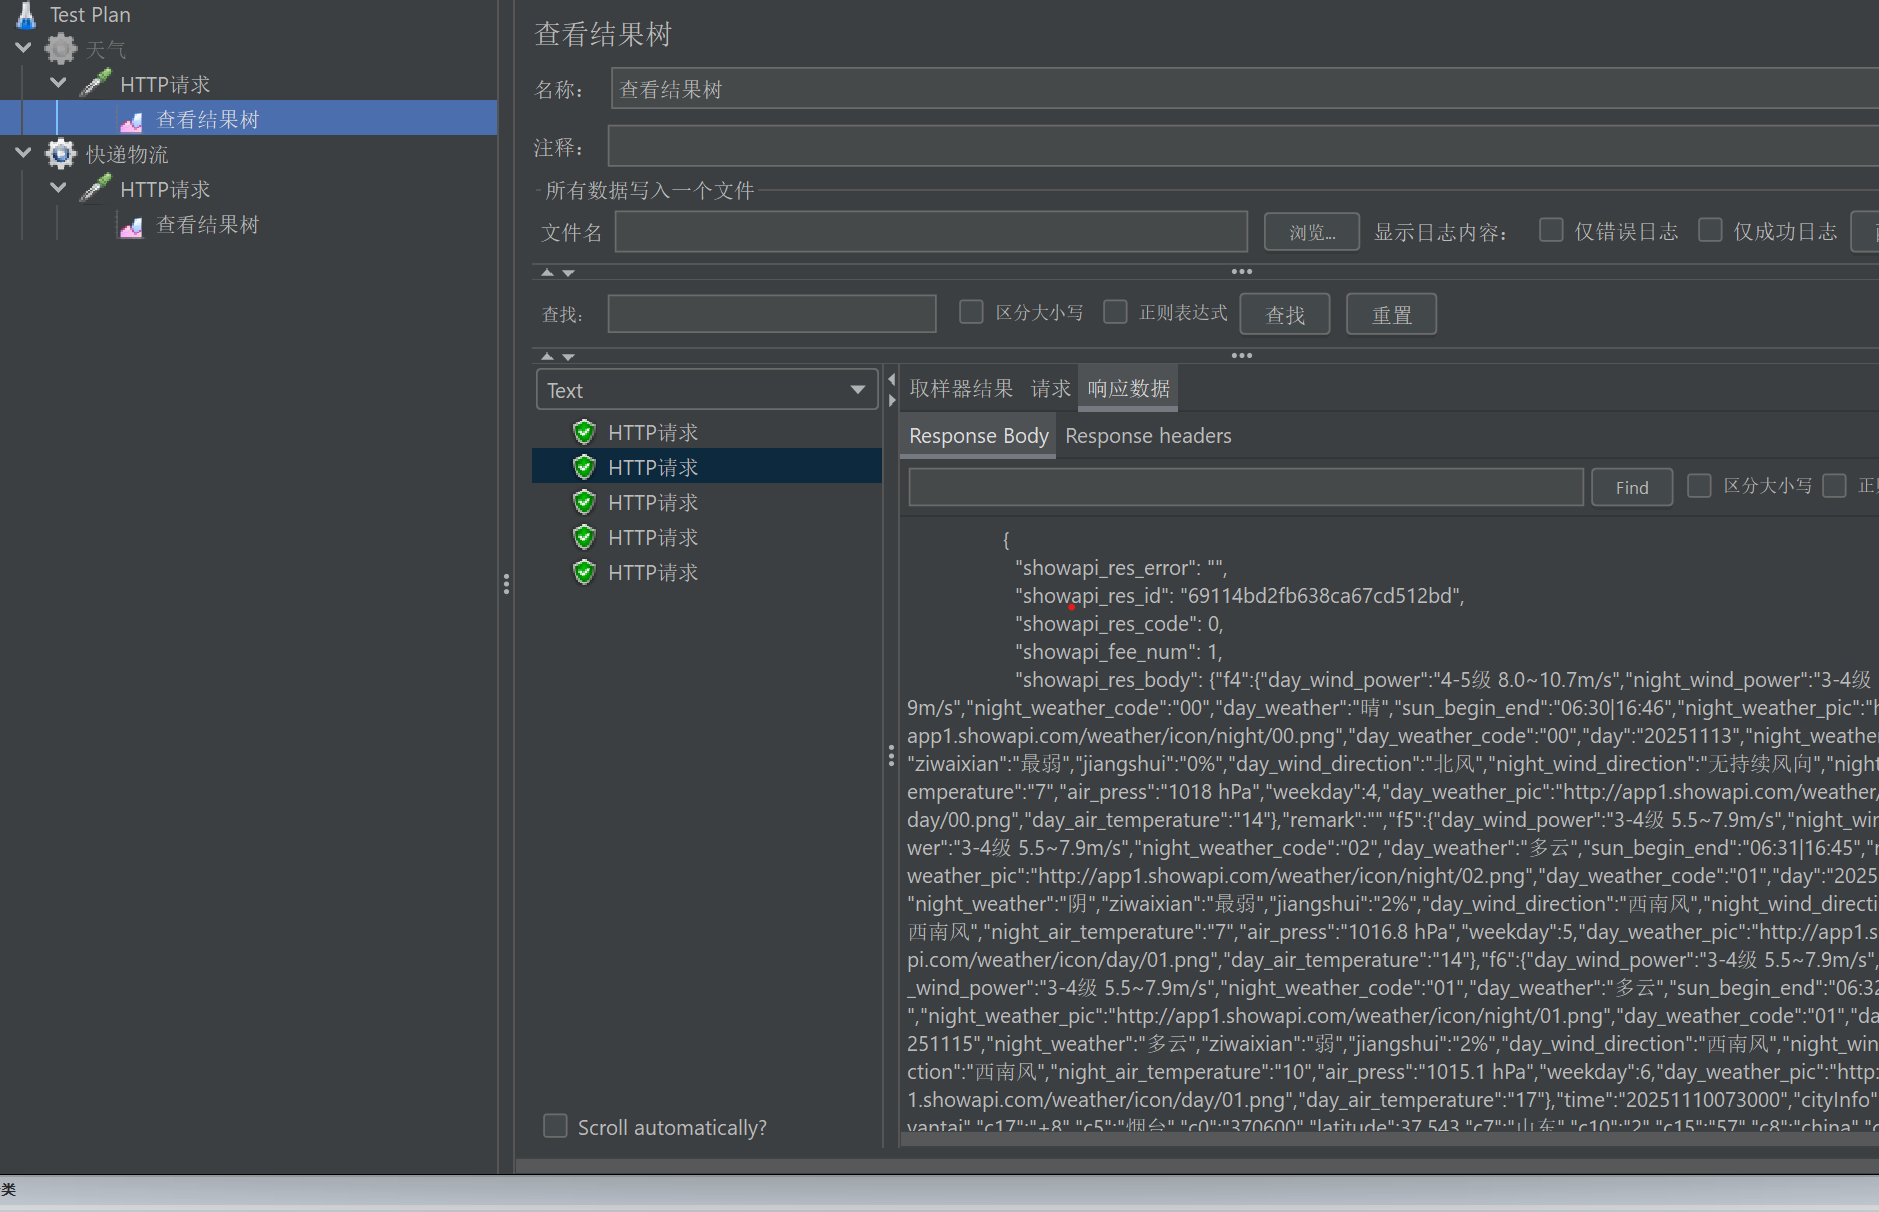Click the "showapi_res_error" line in response
Viewport: 1879px width, 1212px height.
[1121, 568]
